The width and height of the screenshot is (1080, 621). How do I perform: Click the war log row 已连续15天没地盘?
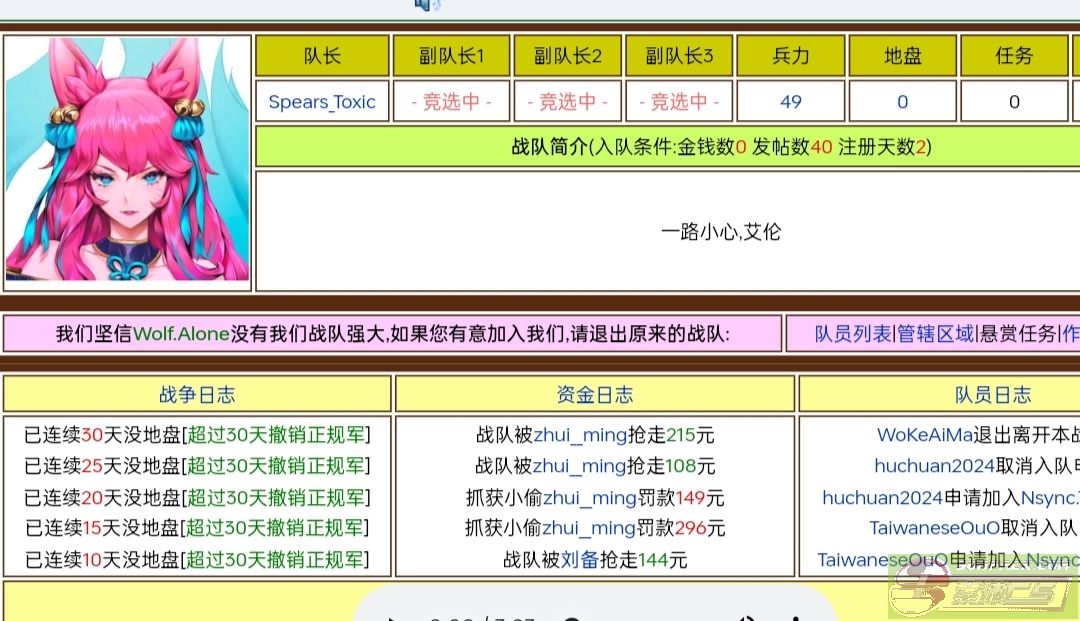(197, 528)
